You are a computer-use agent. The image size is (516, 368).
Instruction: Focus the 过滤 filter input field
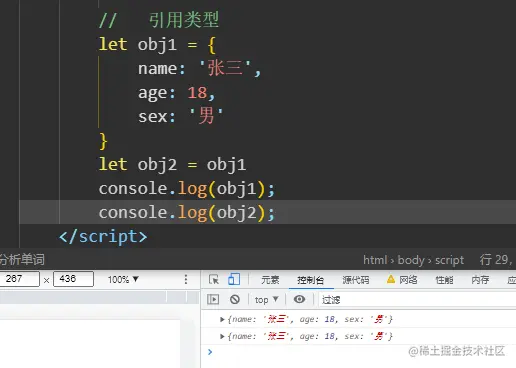(417, 300)
